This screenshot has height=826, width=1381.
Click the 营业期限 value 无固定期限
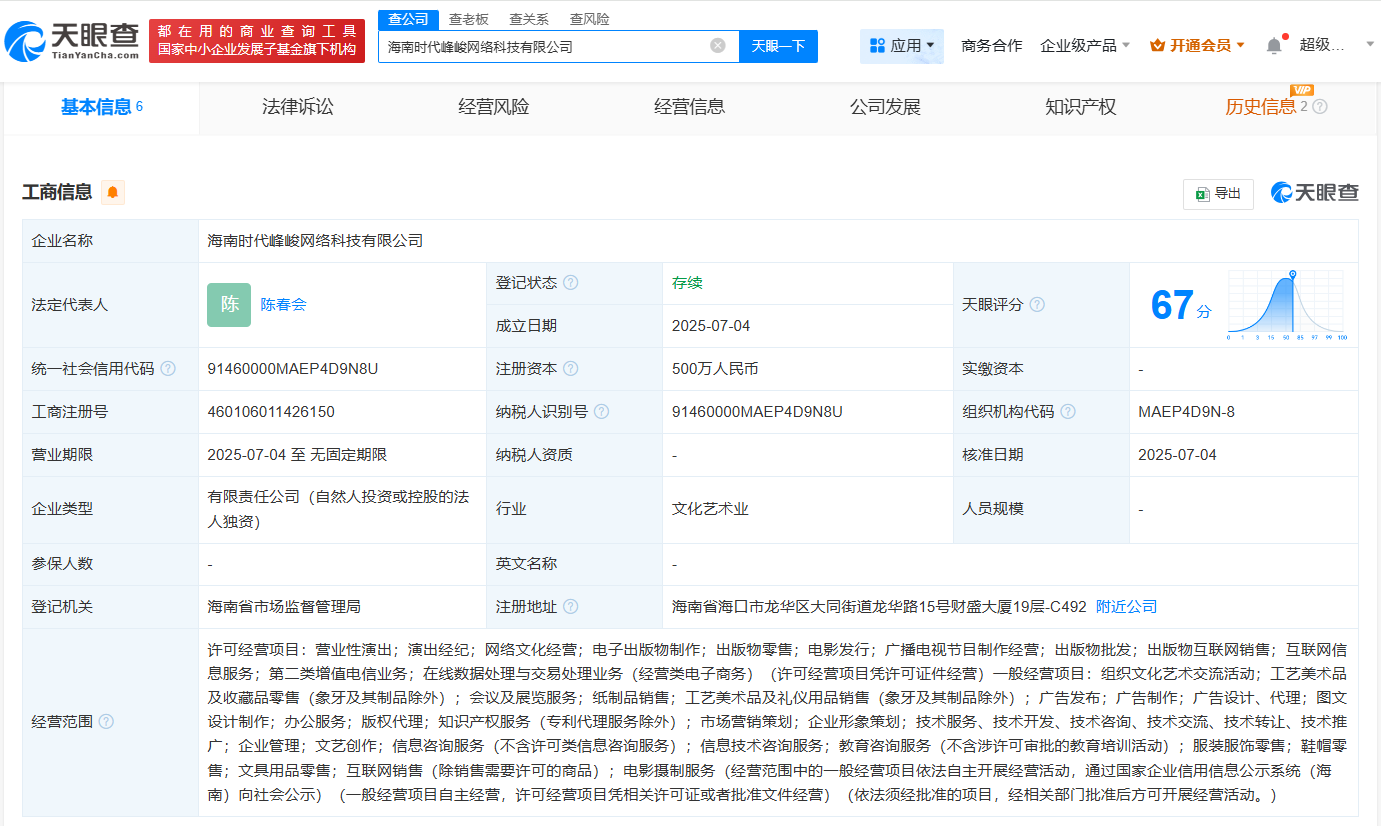348,455
